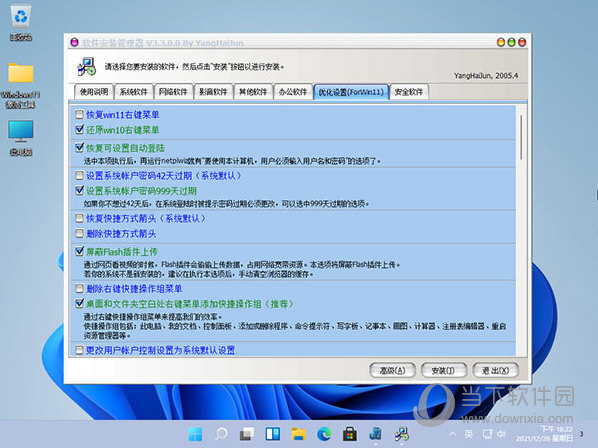The height and width of the screenshot is (448, 598).
Task: Open the 办公软件 tab
Action: [293, 92]
